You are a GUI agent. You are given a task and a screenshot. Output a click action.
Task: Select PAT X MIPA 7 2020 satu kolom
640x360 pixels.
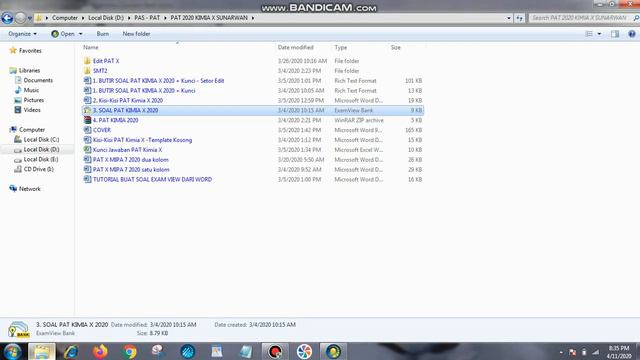pyautogui.click(x=131, y=169)
